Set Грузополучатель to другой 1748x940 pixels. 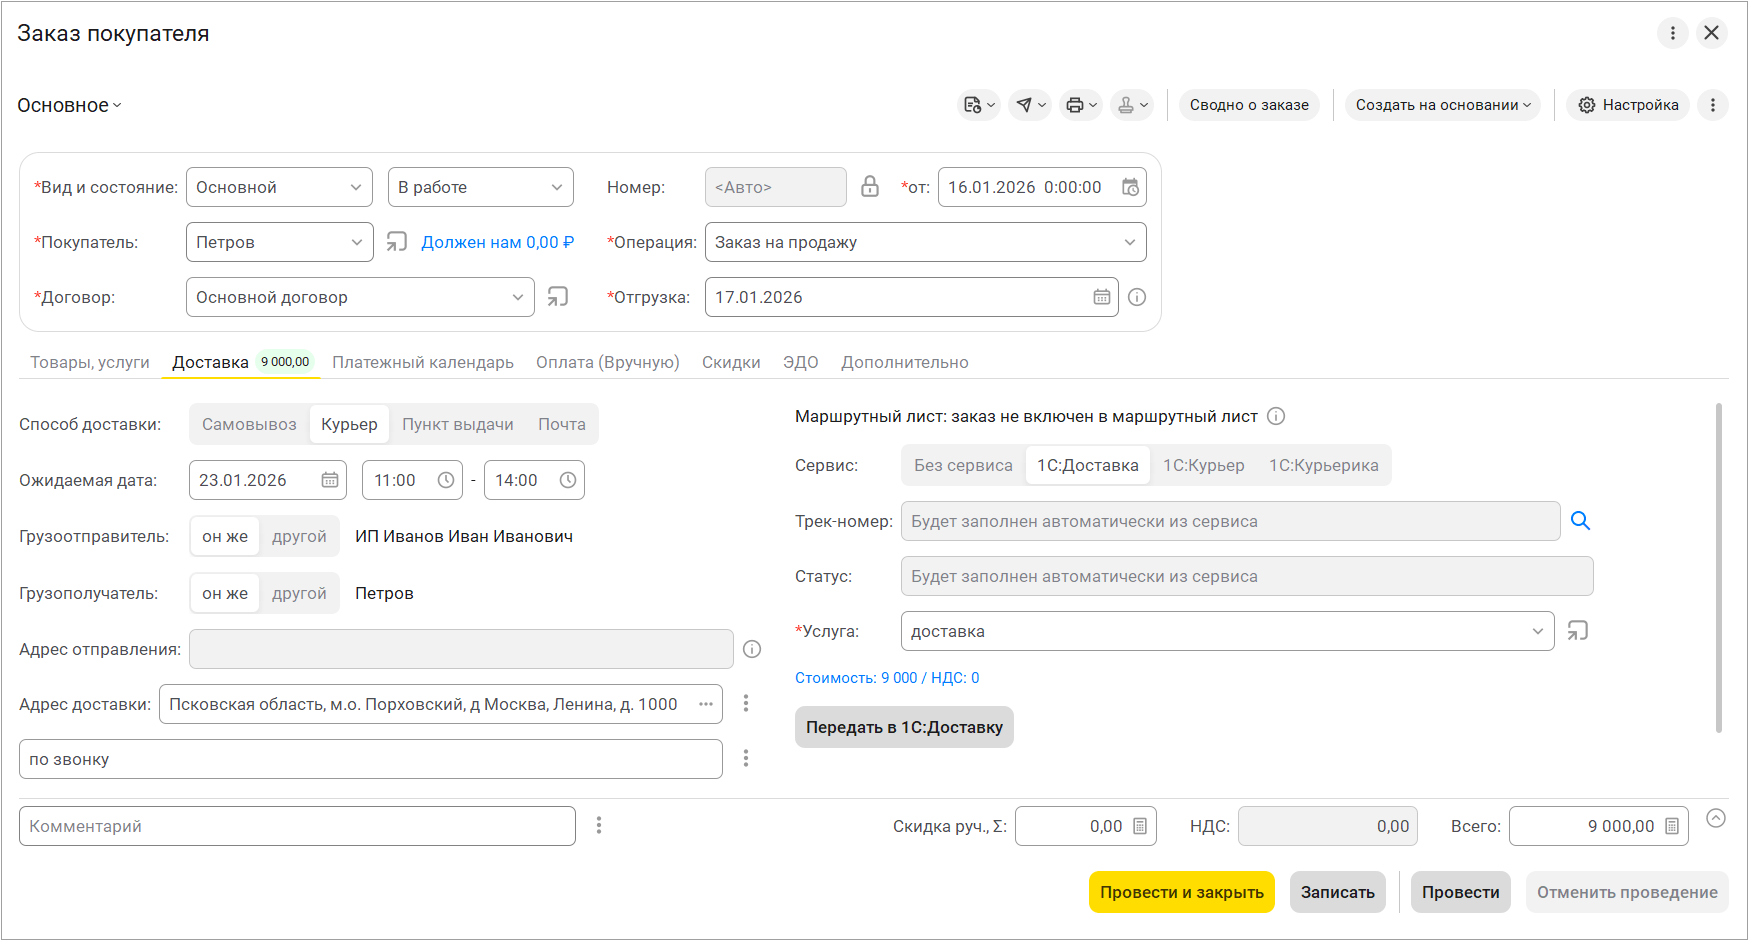coord(299,593)
